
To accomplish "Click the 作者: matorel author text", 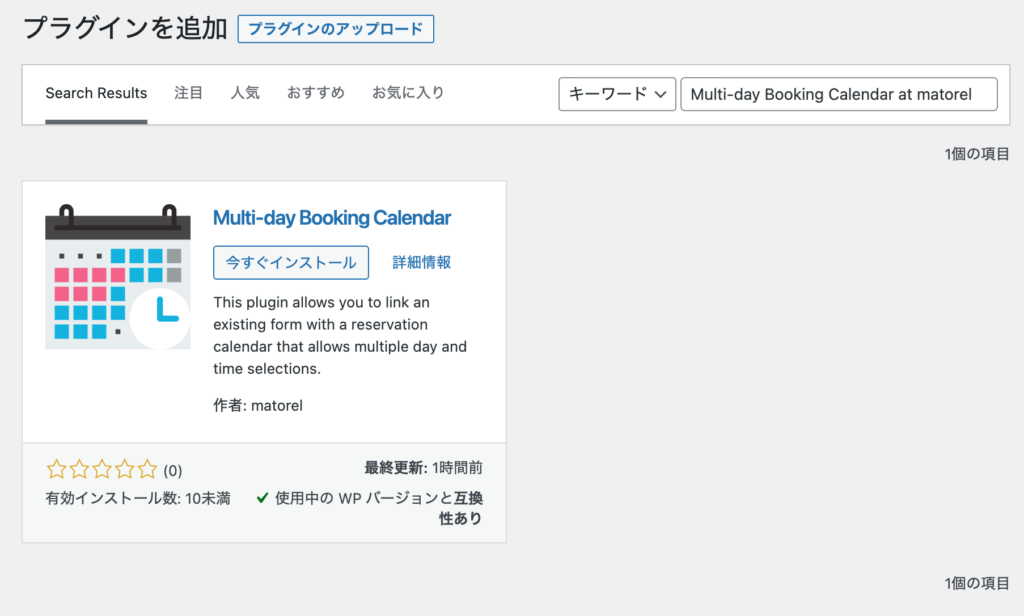I will click(258, 406).
